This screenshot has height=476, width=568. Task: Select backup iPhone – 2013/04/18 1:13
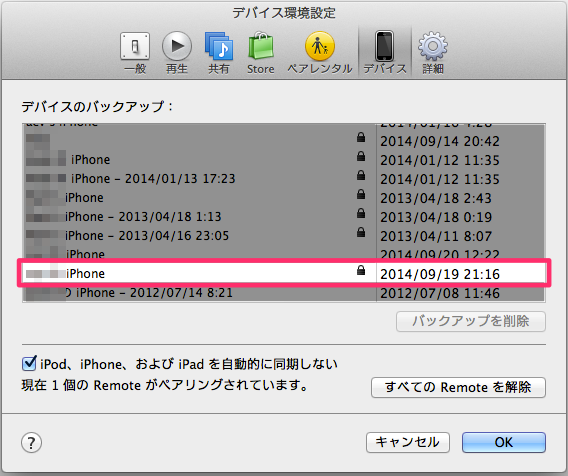(x=284, y=217)
